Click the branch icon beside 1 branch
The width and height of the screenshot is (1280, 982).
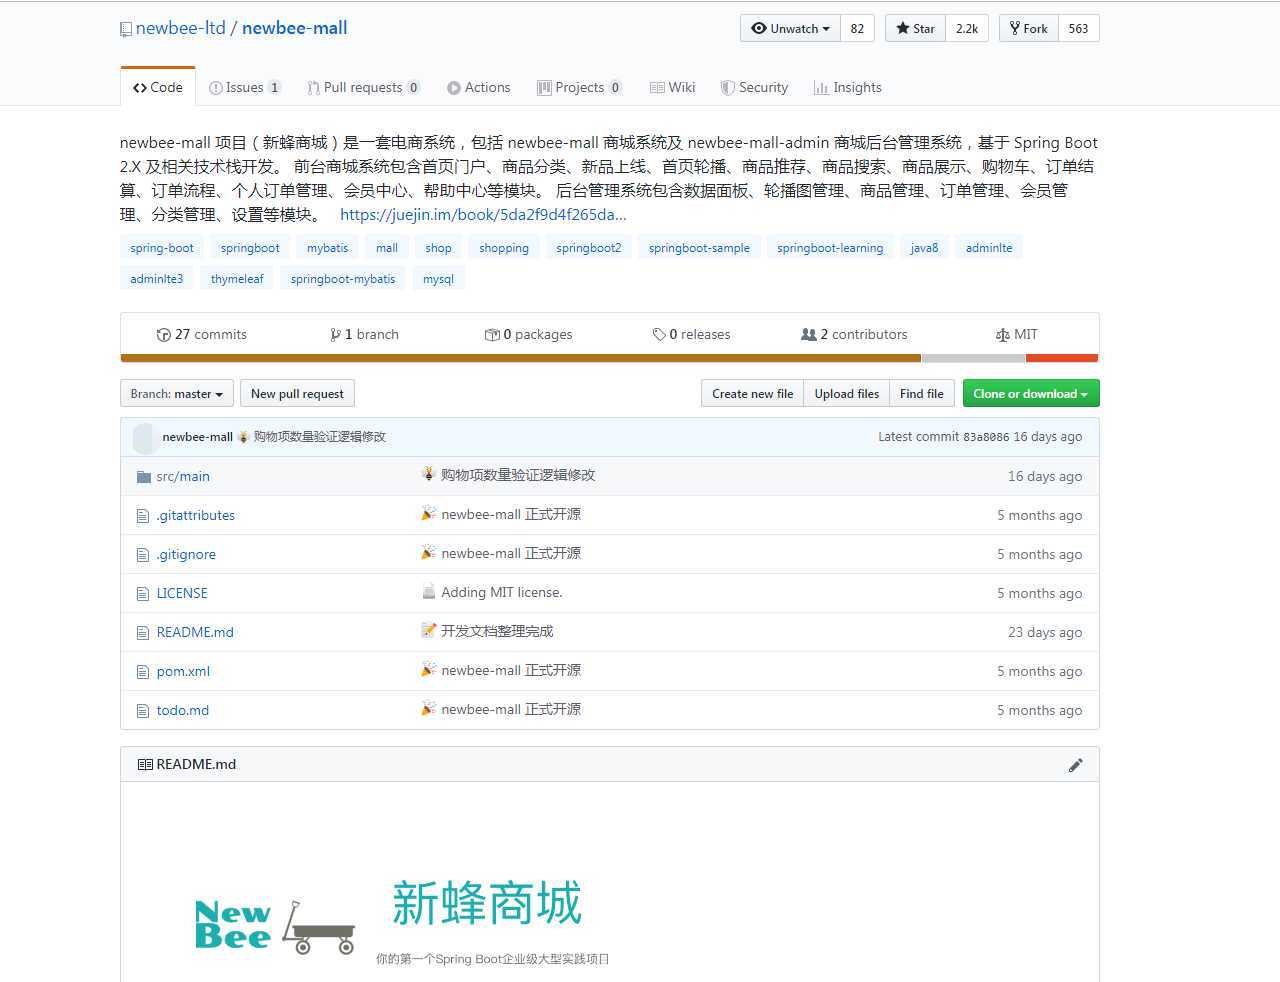[336, 335]
